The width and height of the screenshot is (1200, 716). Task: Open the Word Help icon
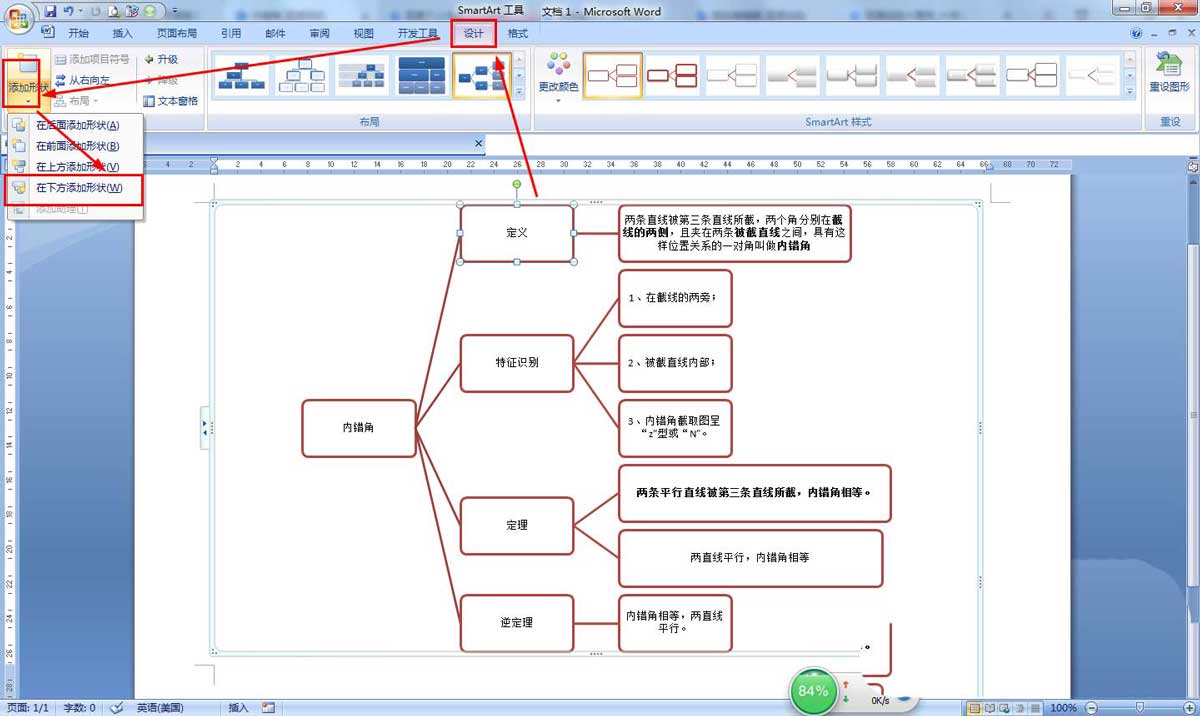click(x=1136, y=33)
